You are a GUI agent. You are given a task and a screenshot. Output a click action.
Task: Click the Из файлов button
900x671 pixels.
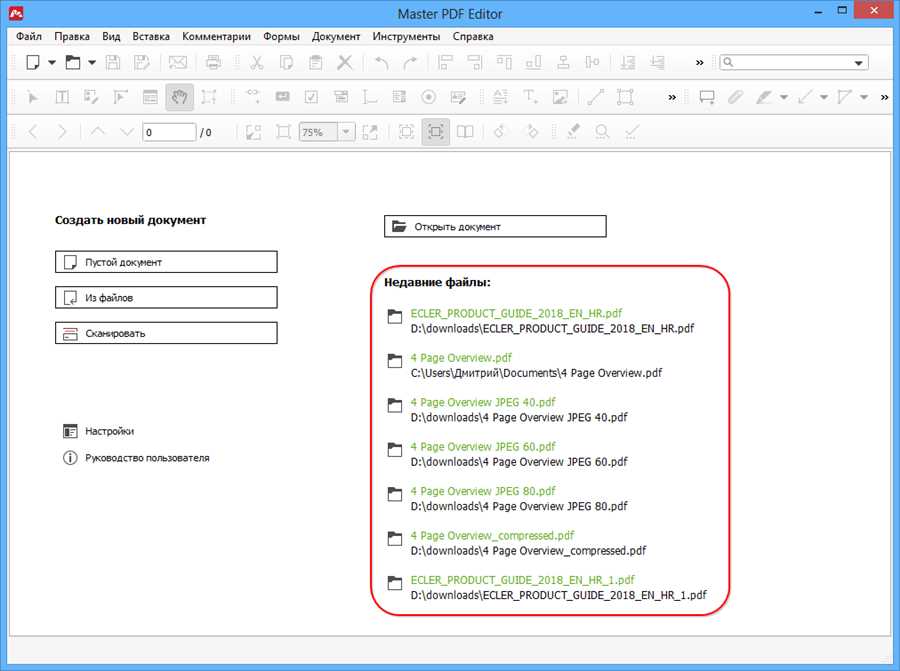[x=166, y=297]
